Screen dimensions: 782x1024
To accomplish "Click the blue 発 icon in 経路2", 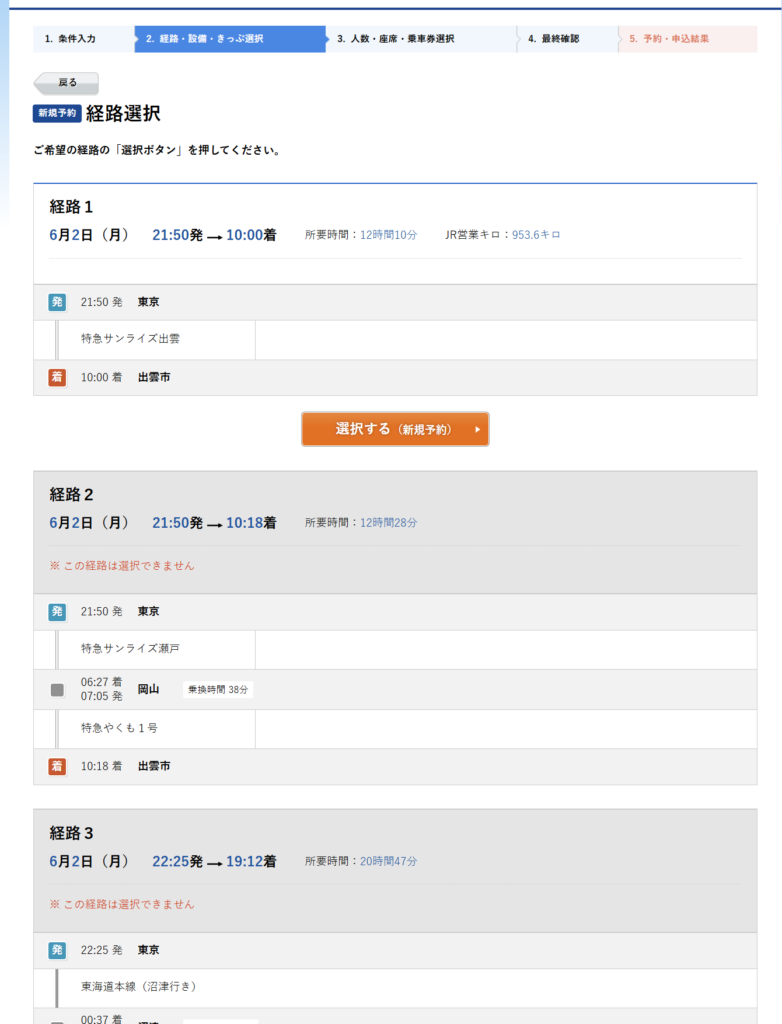I will (x=57, y=611).
